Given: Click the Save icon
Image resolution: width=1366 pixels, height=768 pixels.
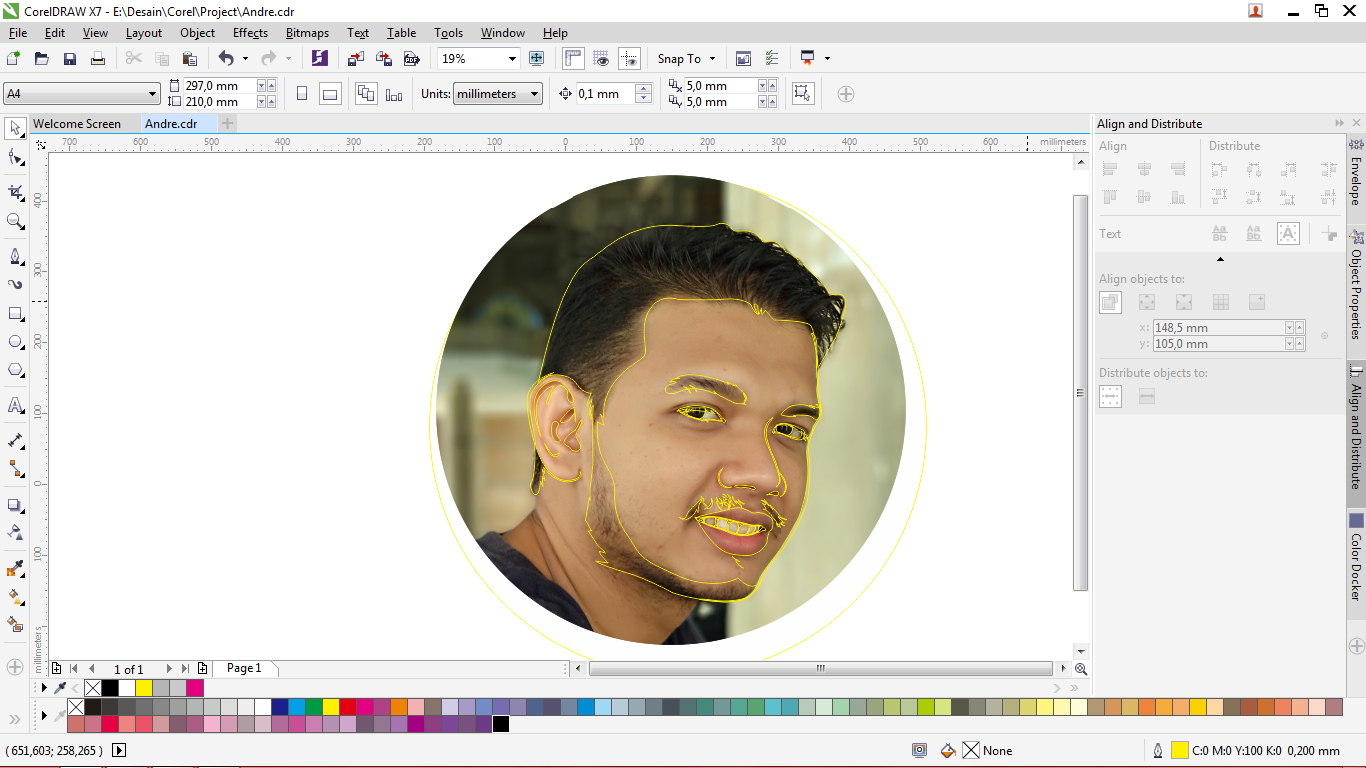Looking at the screenshot, I should pyautogui.click(x=70, y=59).
